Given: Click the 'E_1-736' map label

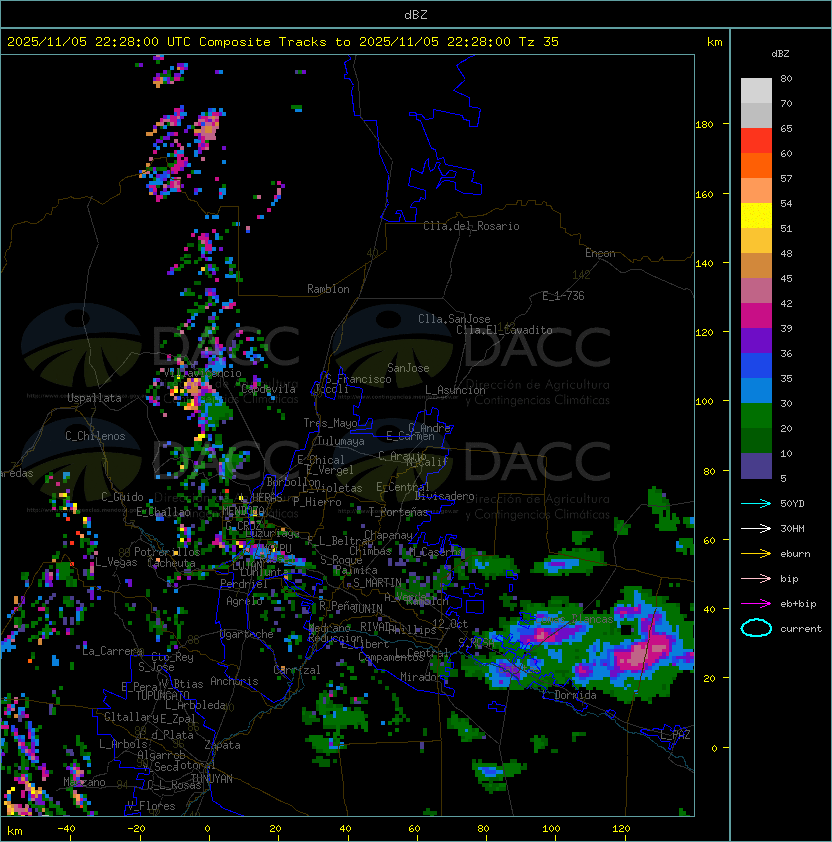Looking at the screenshot, I should click(x=563, y=296).
